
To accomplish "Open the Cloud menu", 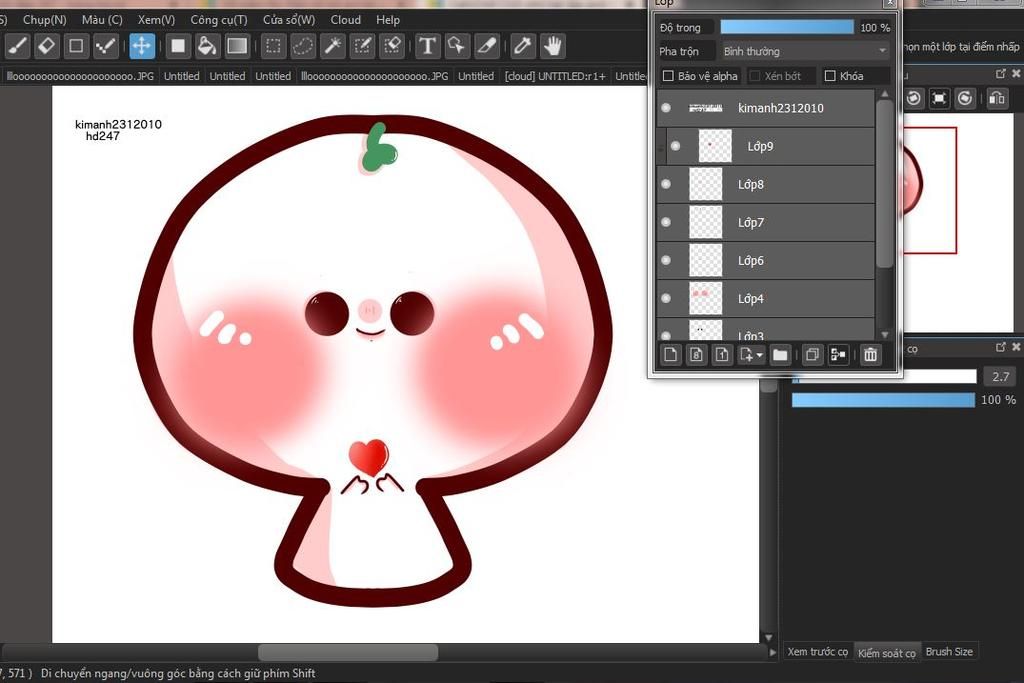I will pyautogui.click(x=345, y=20).
